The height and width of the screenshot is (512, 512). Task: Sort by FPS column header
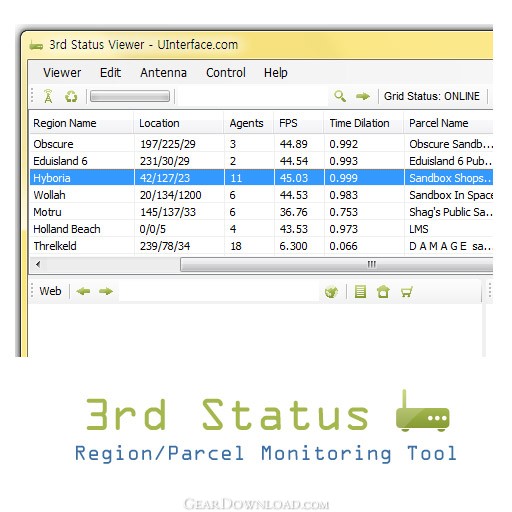(299, 123)
